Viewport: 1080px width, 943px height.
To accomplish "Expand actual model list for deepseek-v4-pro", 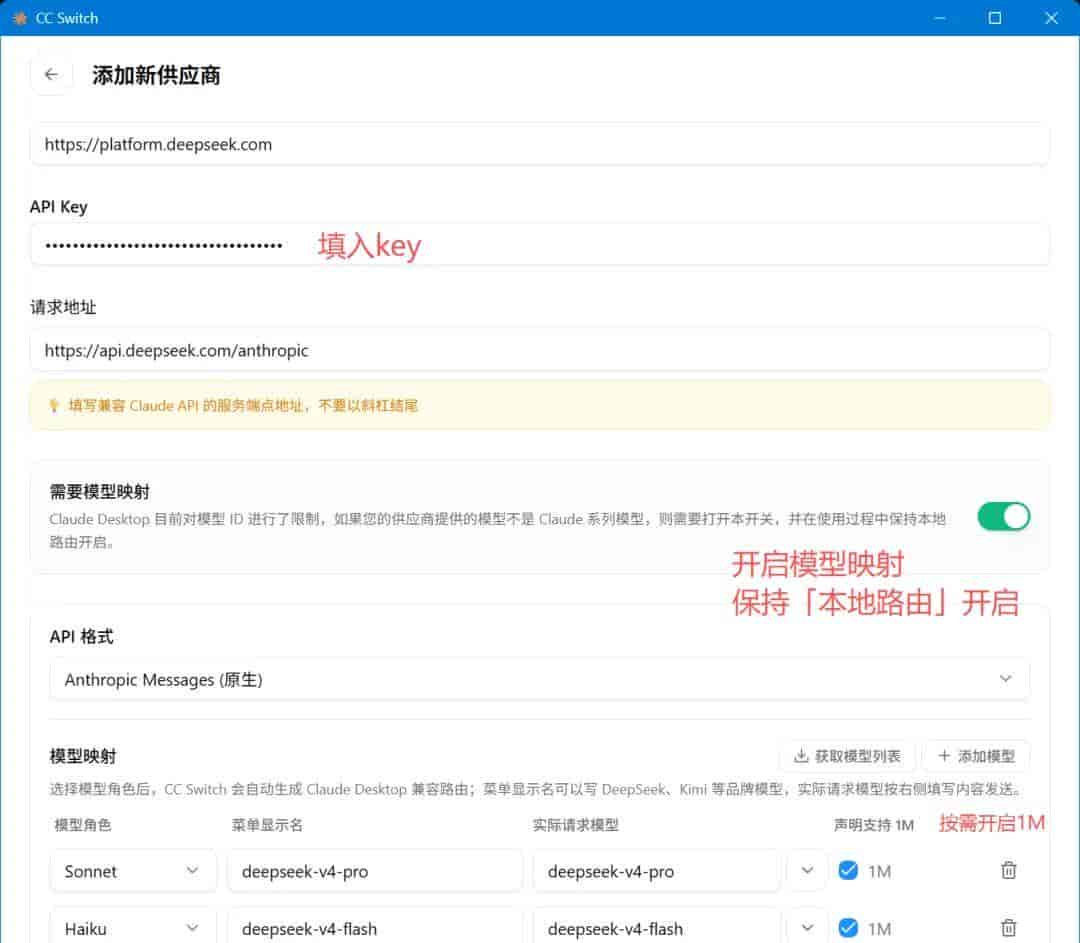I will 807,871.
